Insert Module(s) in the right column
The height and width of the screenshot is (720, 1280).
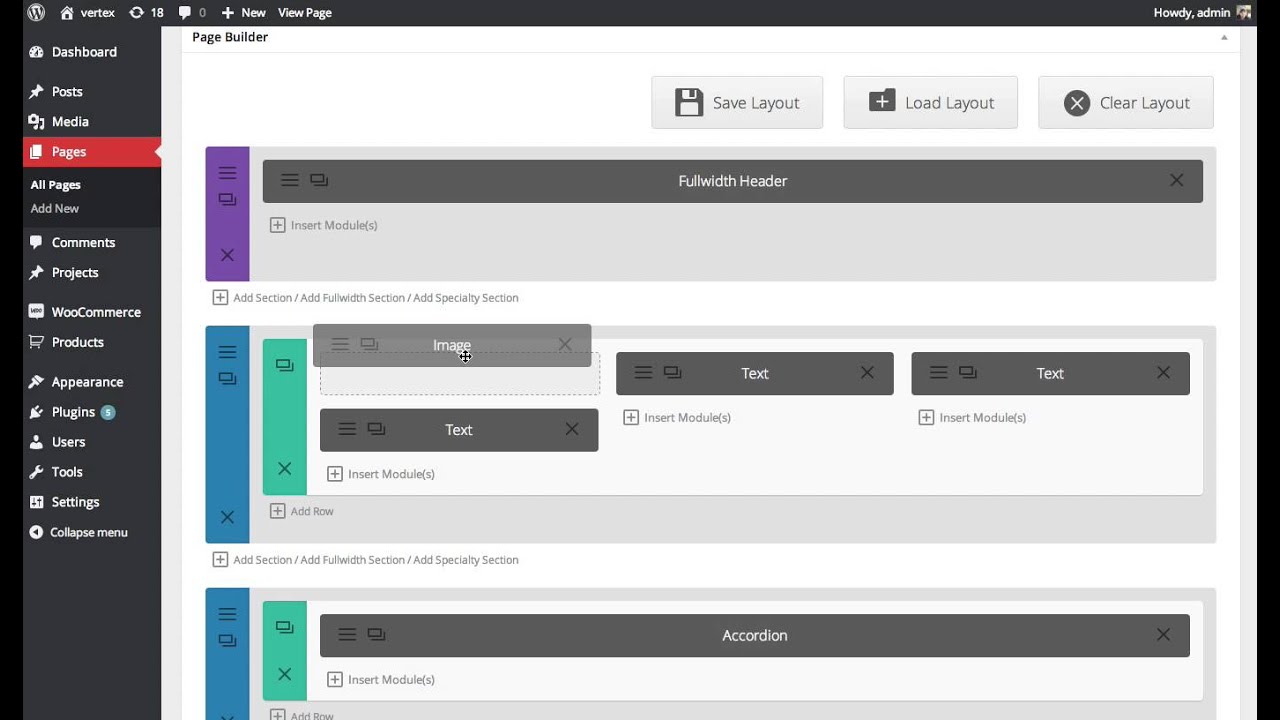tap(972, 418)
